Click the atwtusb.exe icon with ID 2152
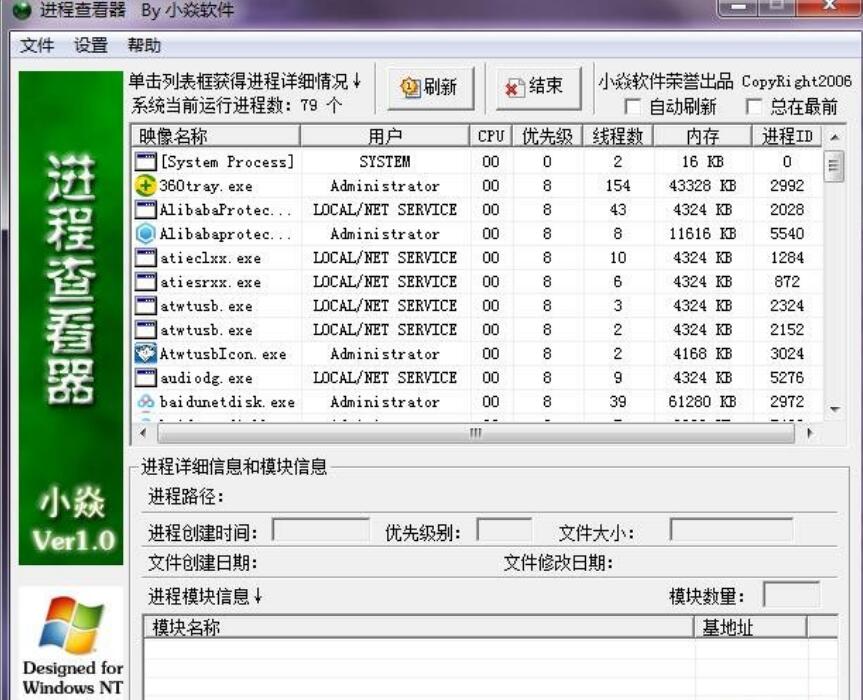This screenshot has width=863, height=700. (x=145, y=330)
